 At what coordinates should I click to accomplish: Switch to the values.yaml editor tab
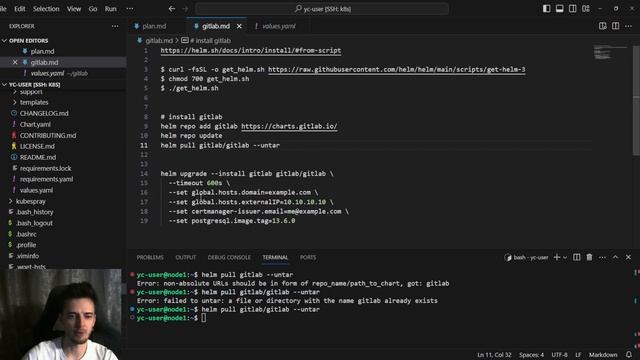point(279,26)
